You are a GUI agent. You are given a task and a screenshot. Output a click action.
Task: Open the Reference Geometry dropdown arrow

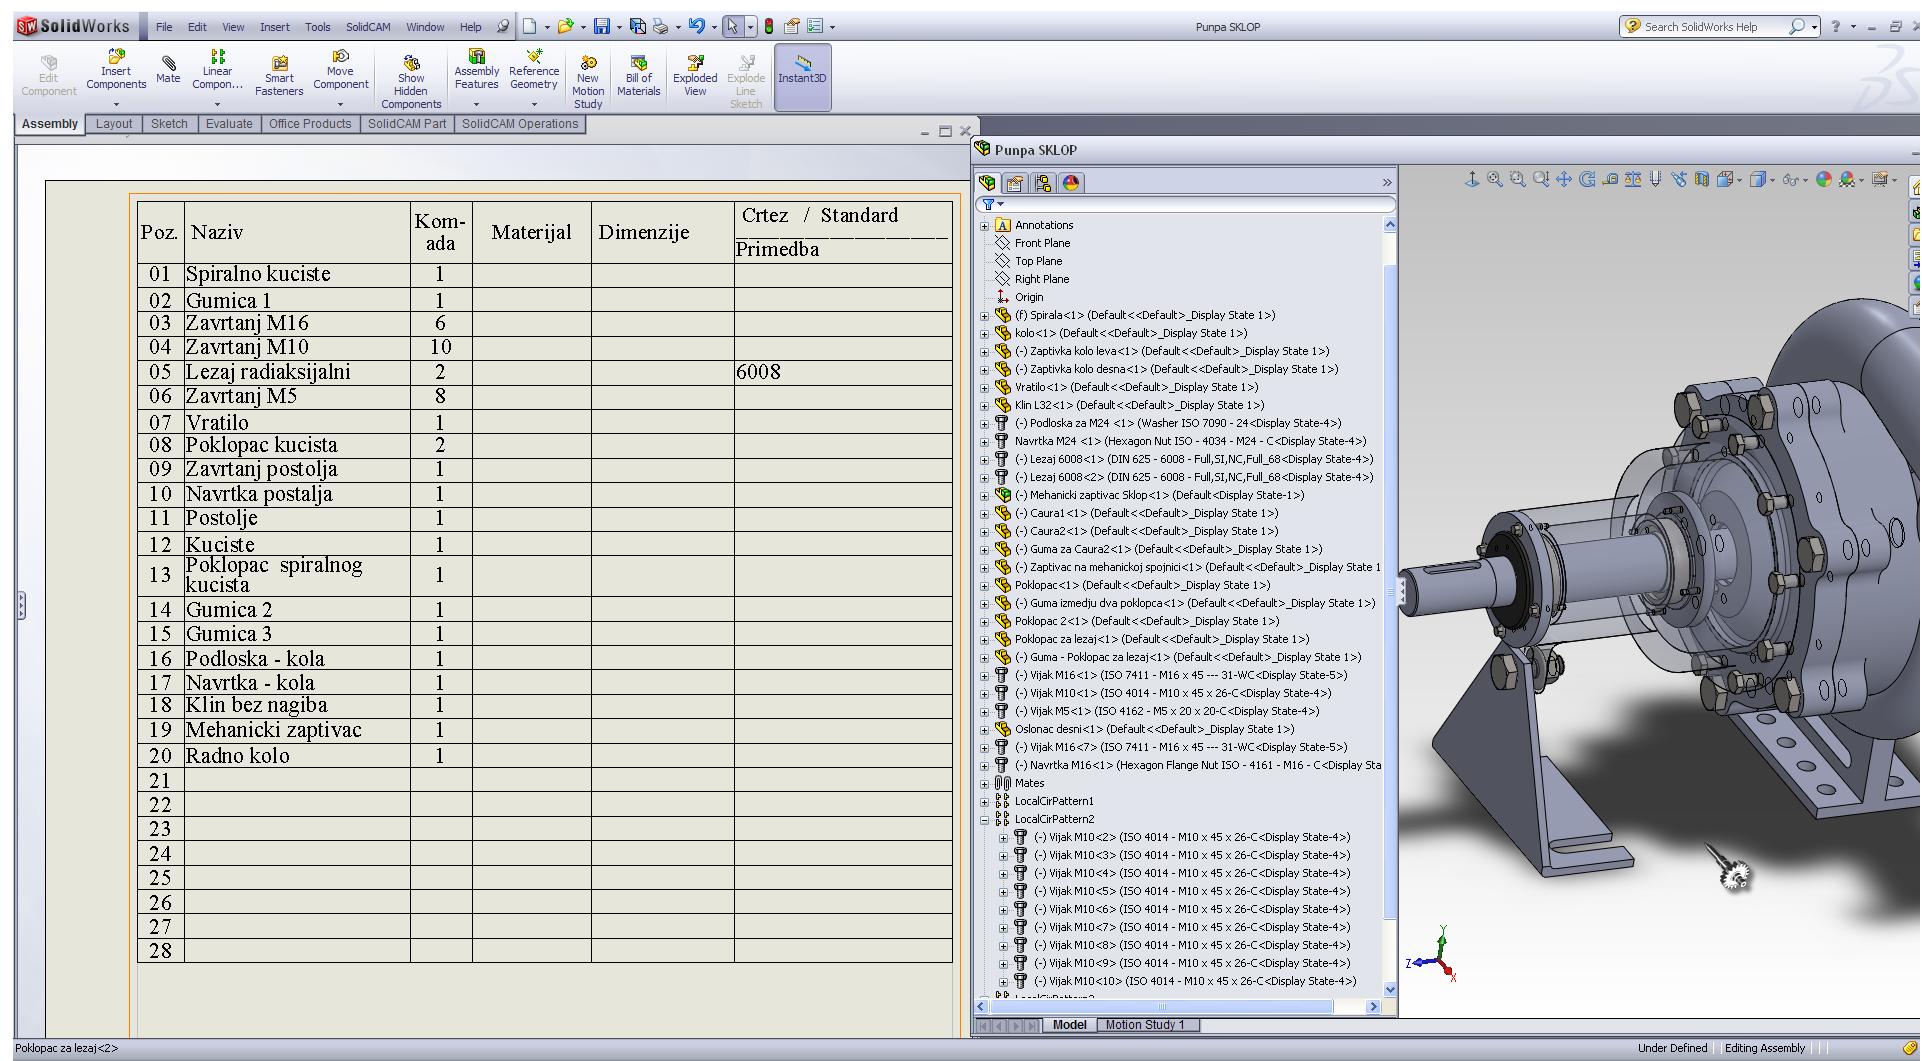pos(534,104)
